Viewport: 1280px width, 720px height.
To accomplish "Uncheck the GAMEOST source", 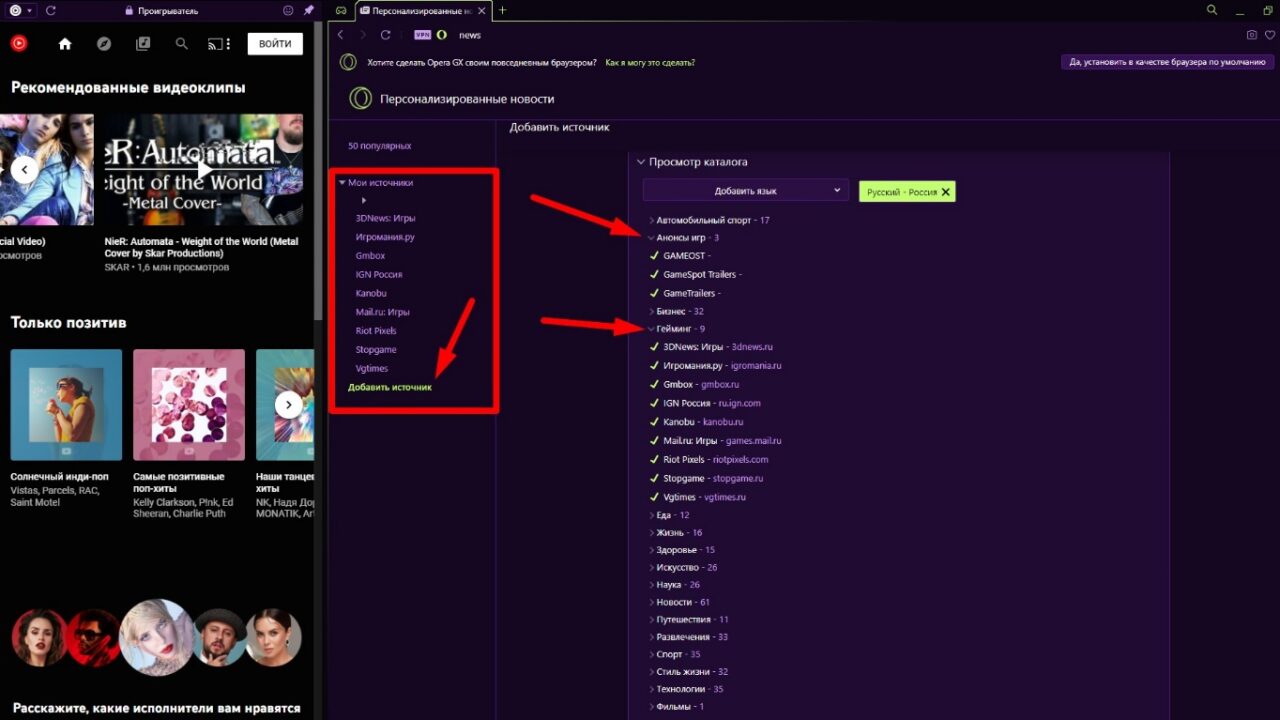I will (654, 256).
